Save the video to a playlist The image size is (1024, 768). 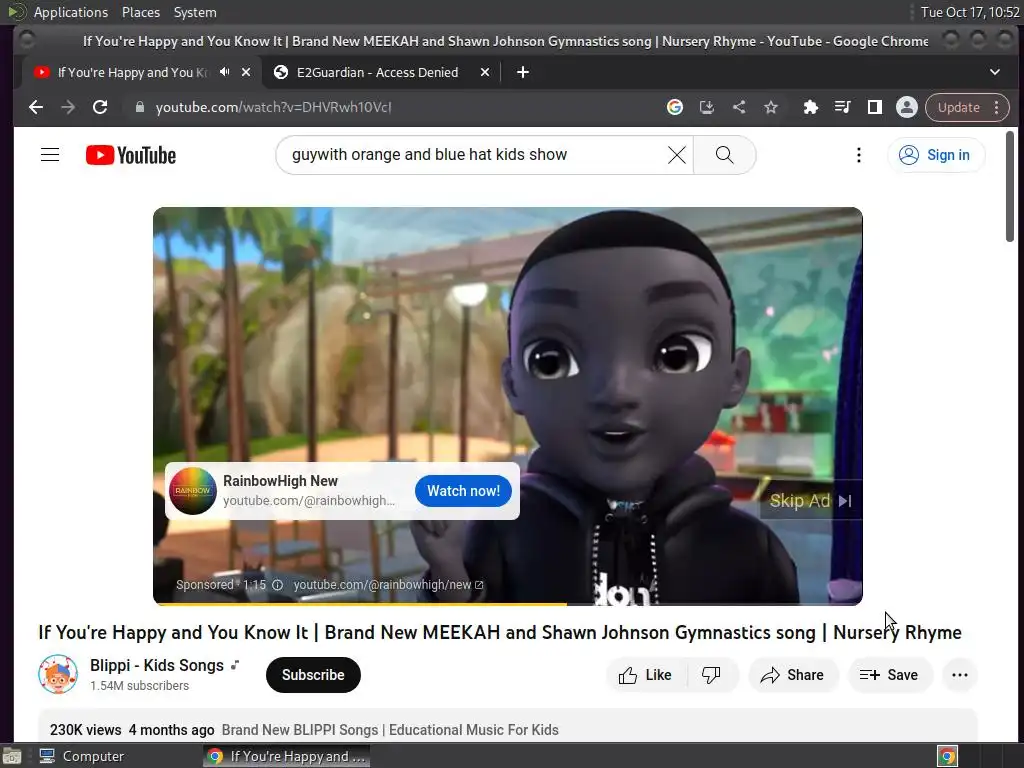(x=890, y=675)
